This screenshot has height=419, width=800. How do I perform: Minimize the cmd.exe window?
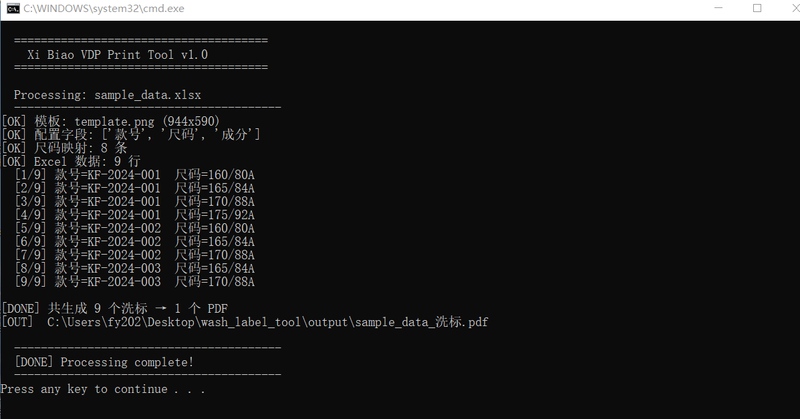(718, 8)
